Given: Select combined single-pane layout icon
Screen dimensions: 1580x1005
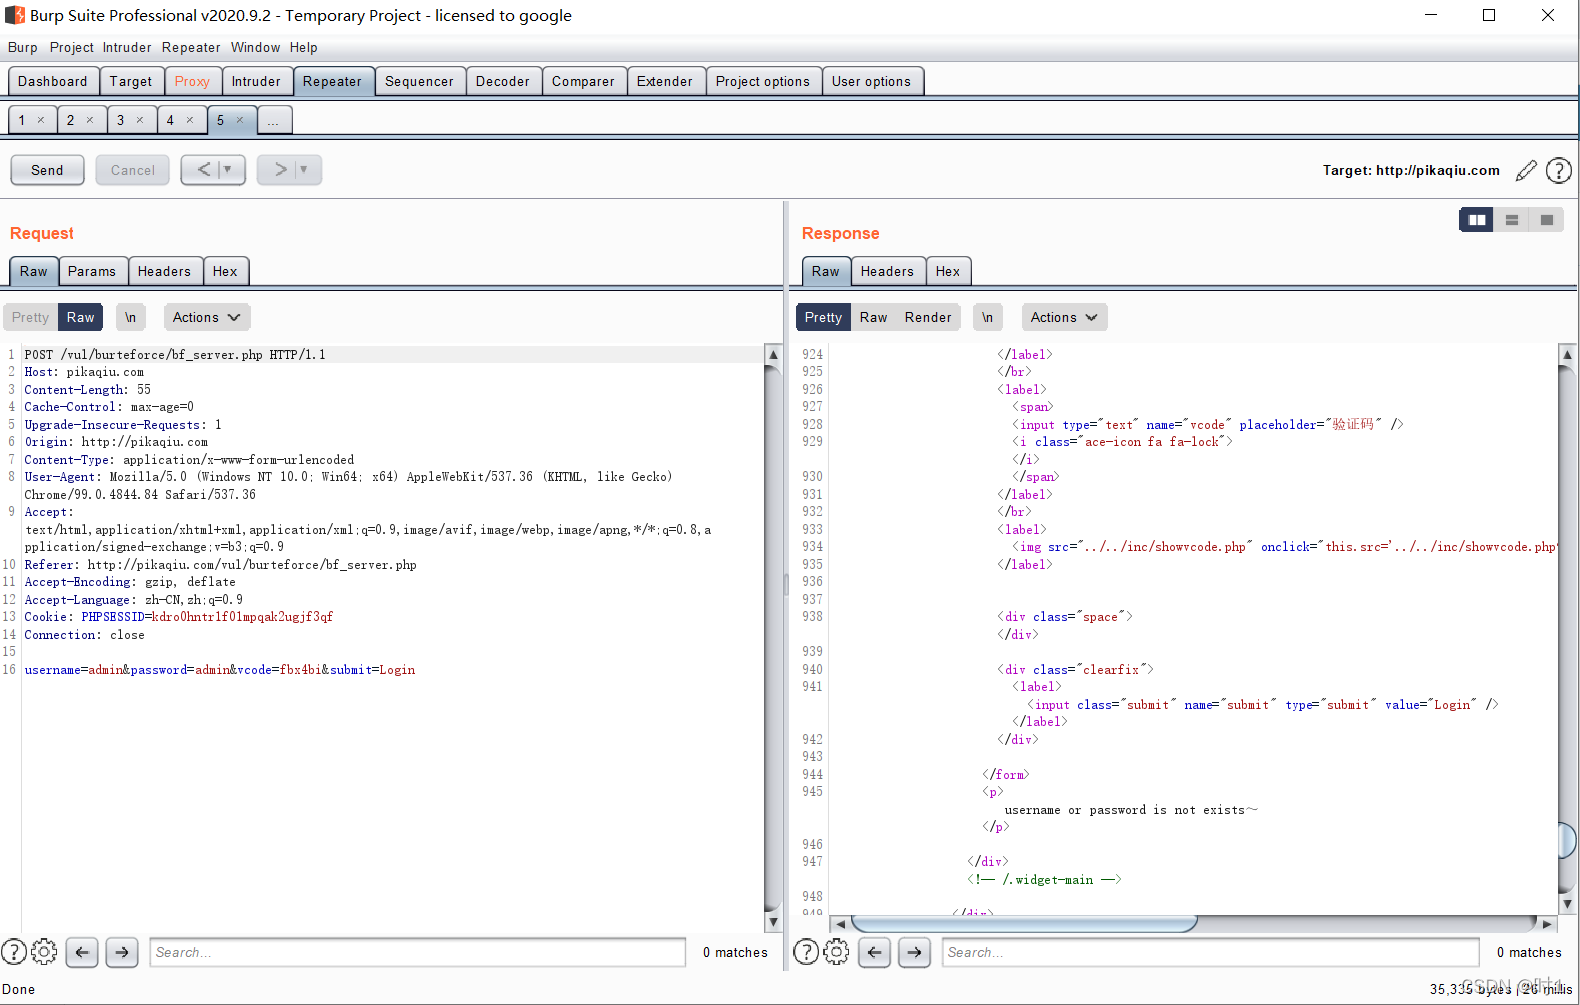Looking at the screenshot, I should pyautogui.click(x=1547, y=220).
